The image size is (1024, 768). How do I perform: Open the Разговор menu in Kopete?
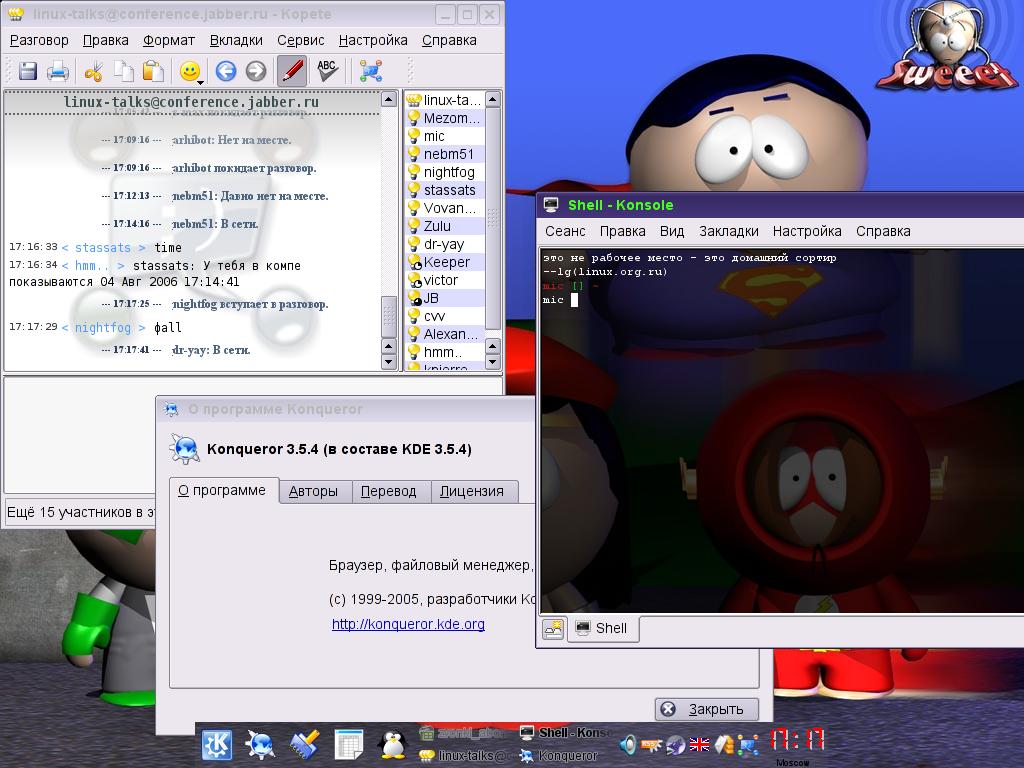[x=39, y=40]
